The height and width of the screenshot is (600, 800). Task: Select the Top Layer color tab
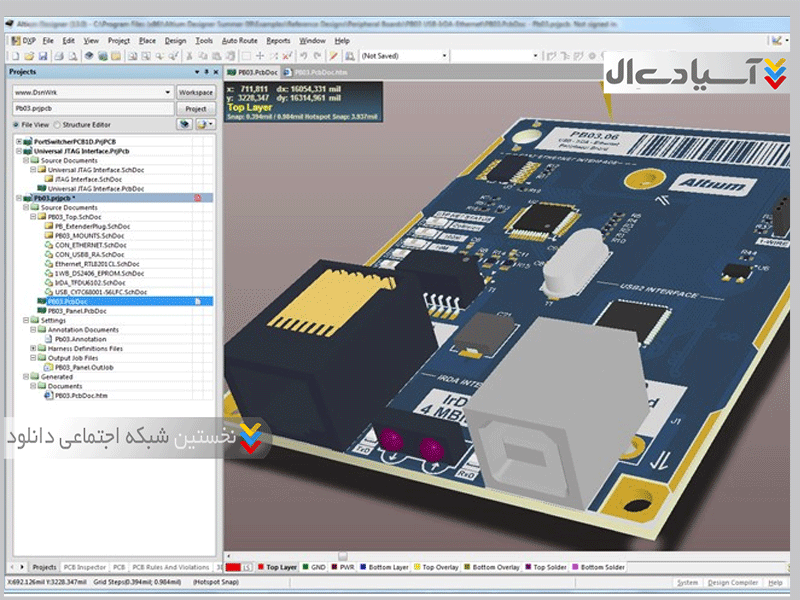tap(279, 567)
